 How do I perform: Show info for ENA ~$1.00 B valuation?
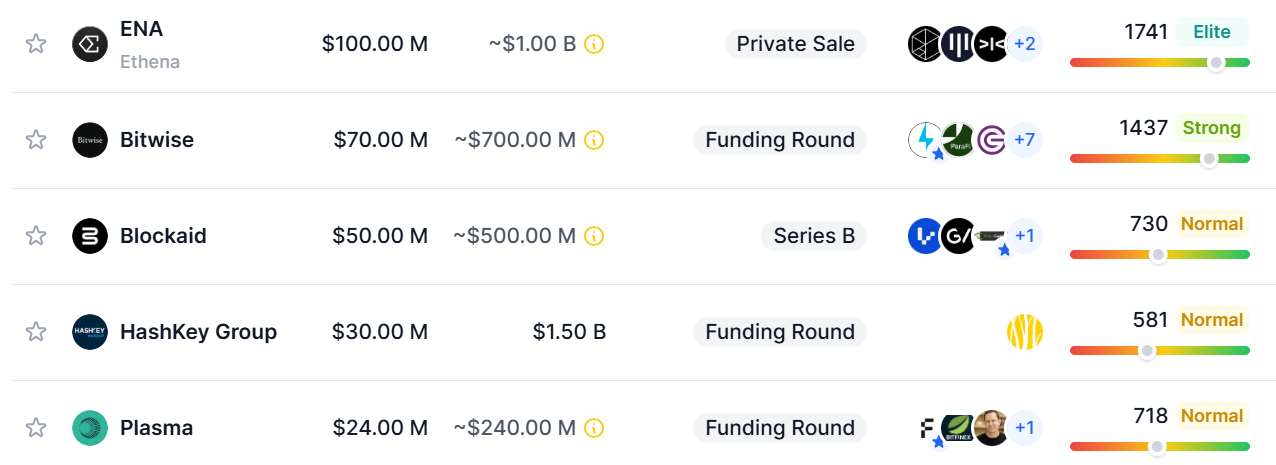point(594,44)
